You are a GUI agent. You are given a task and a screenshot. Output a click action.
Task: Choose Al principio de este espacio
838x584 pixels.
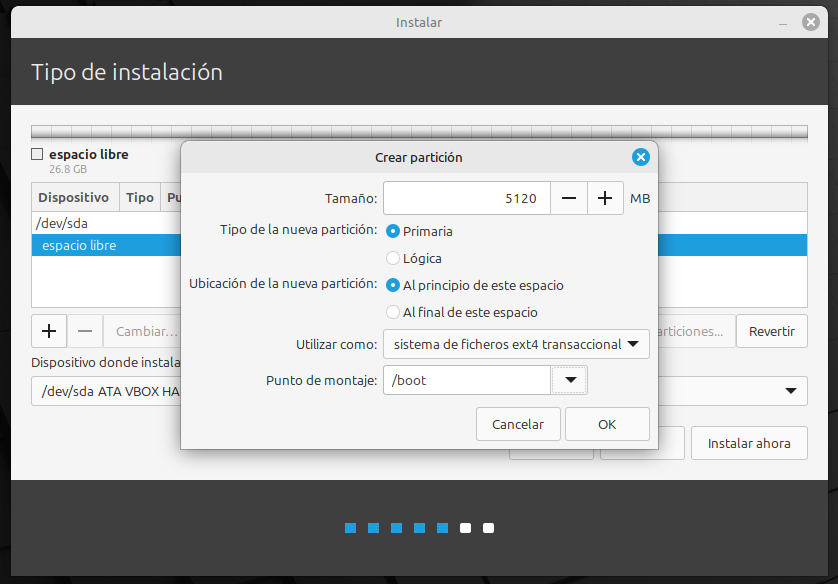coord(394,285)
